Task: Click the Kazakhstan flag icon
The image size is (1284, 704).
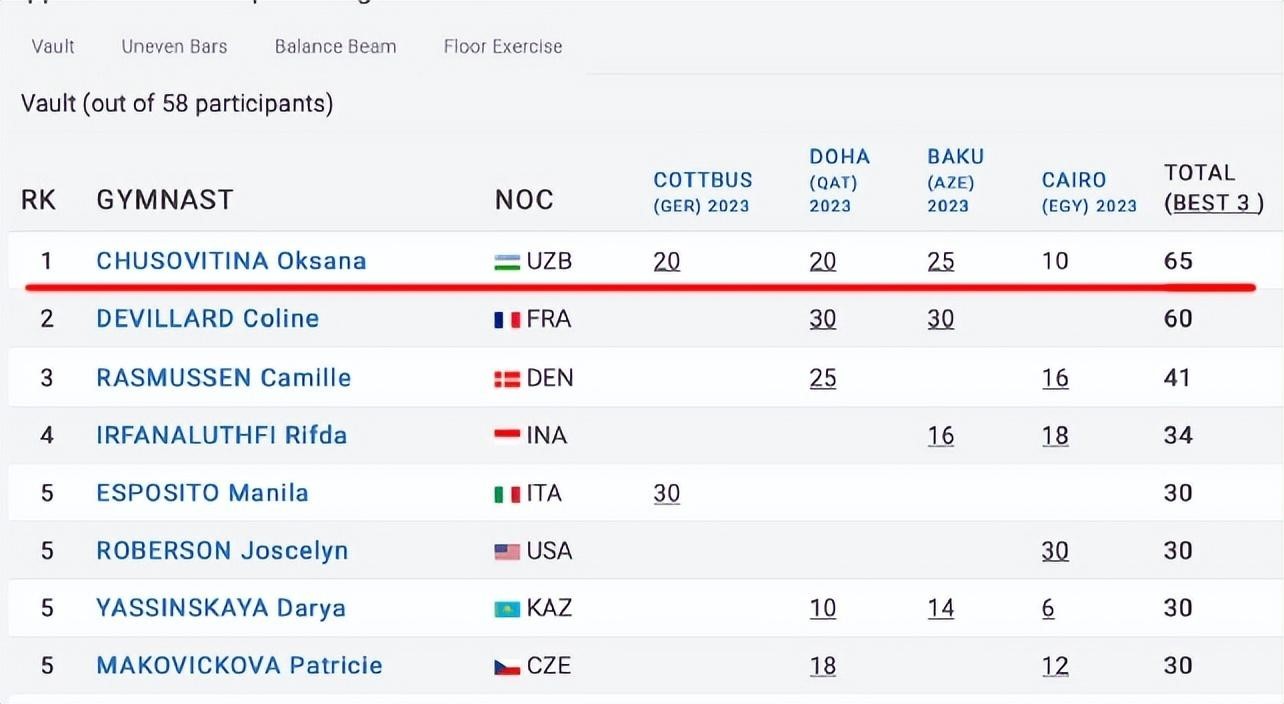Action: (507, 609)
